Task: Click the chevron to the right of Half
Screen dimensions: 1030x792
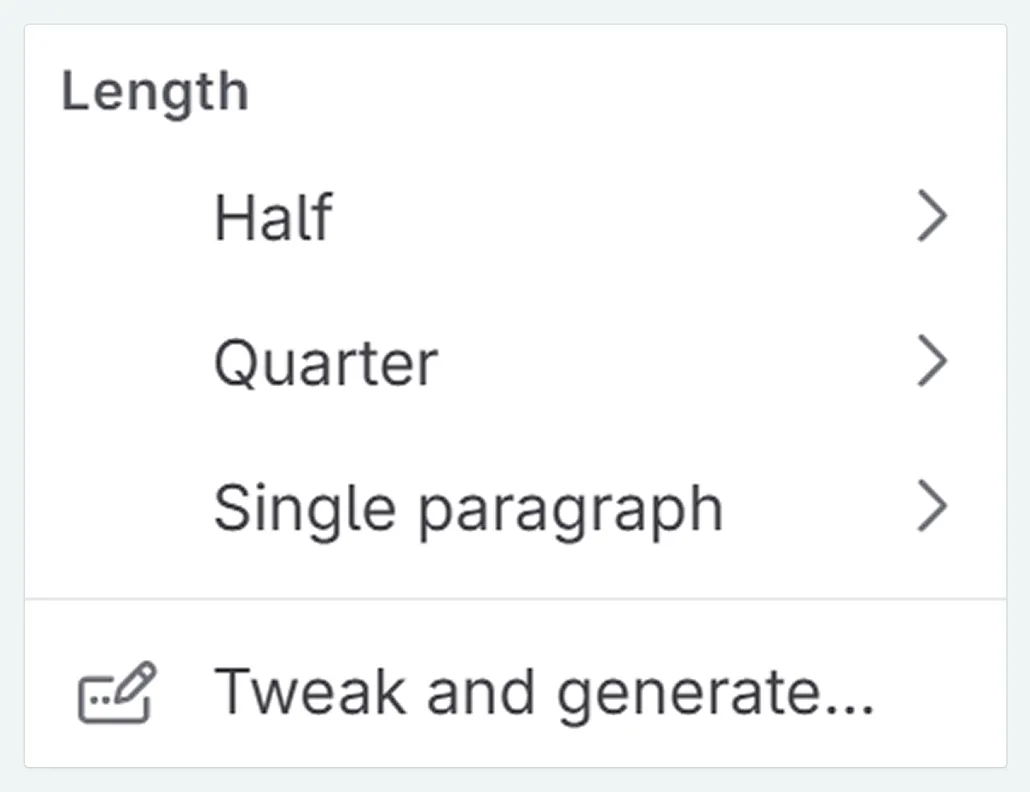Action: [x=933, y=215]
